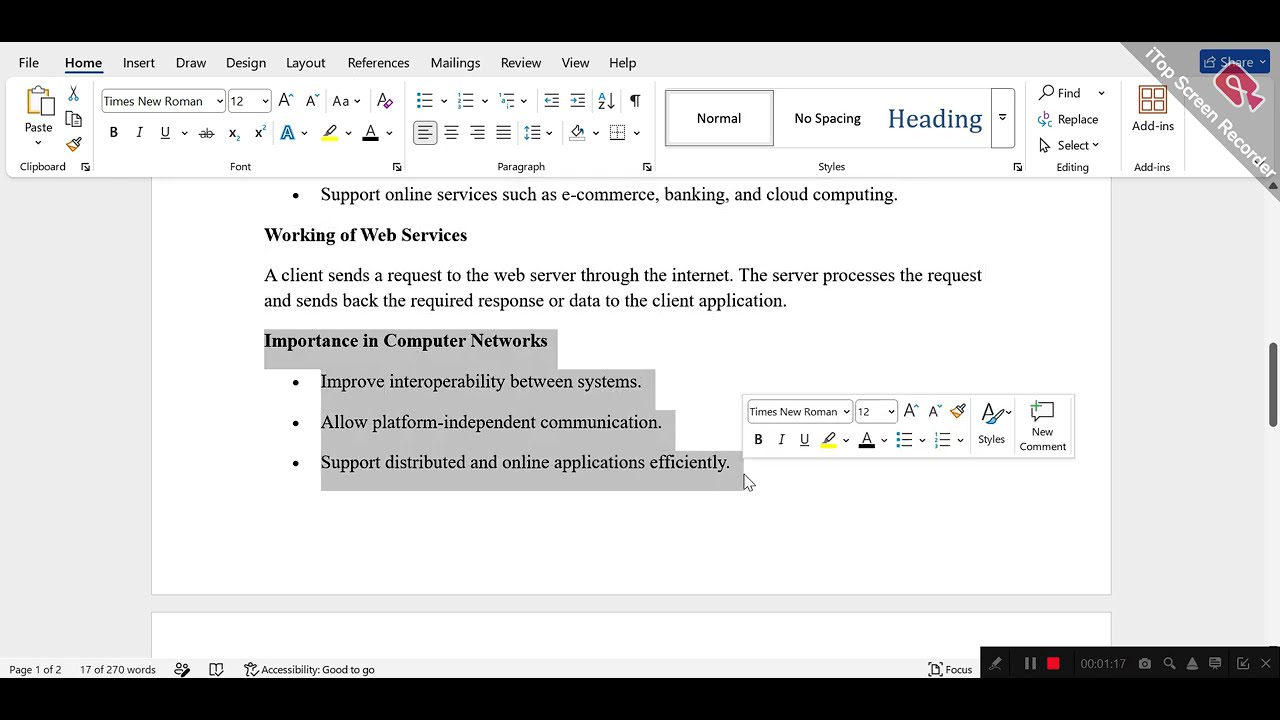Go to the References tab
The width and height of the screenshot is (1280, 720).
(378, 62)
